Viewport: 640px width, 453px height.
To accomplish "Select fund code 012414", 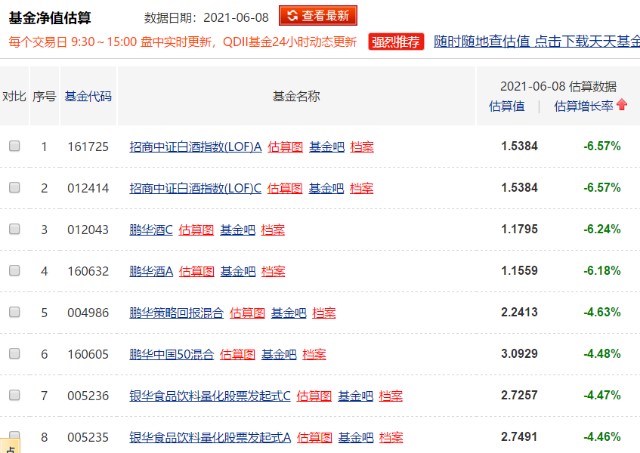I will (88, 188).
